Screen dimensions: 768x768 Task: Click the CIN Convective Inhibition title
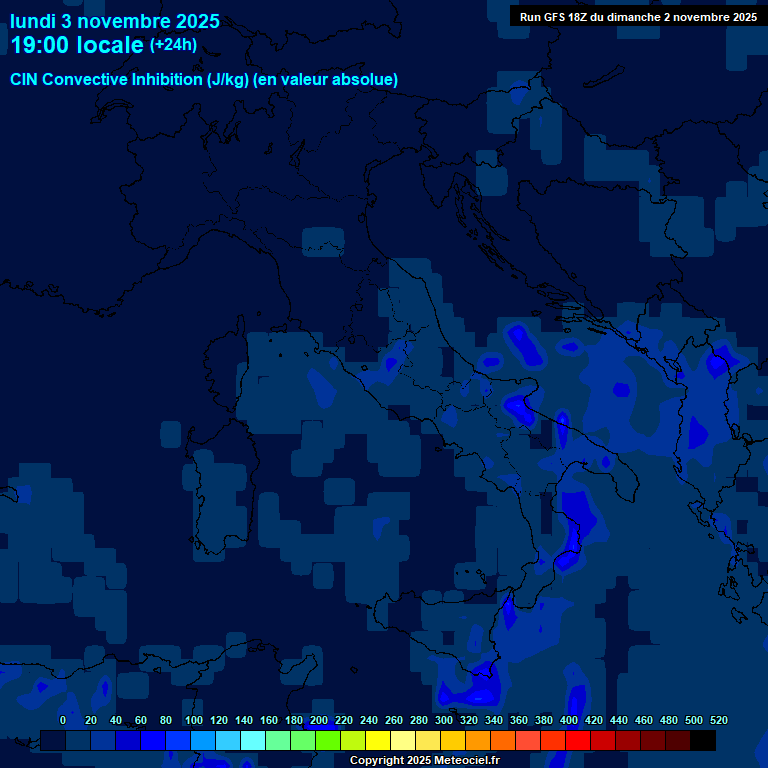[204, 79]
